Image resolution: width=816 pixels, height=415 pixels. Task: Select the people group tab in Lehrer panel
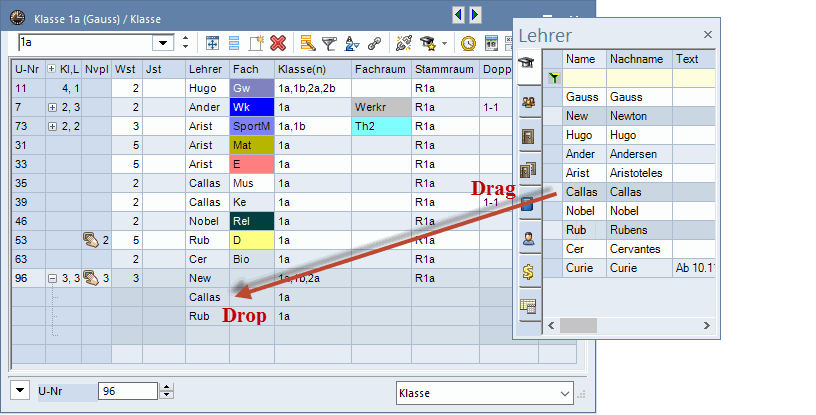pos(528,102)
